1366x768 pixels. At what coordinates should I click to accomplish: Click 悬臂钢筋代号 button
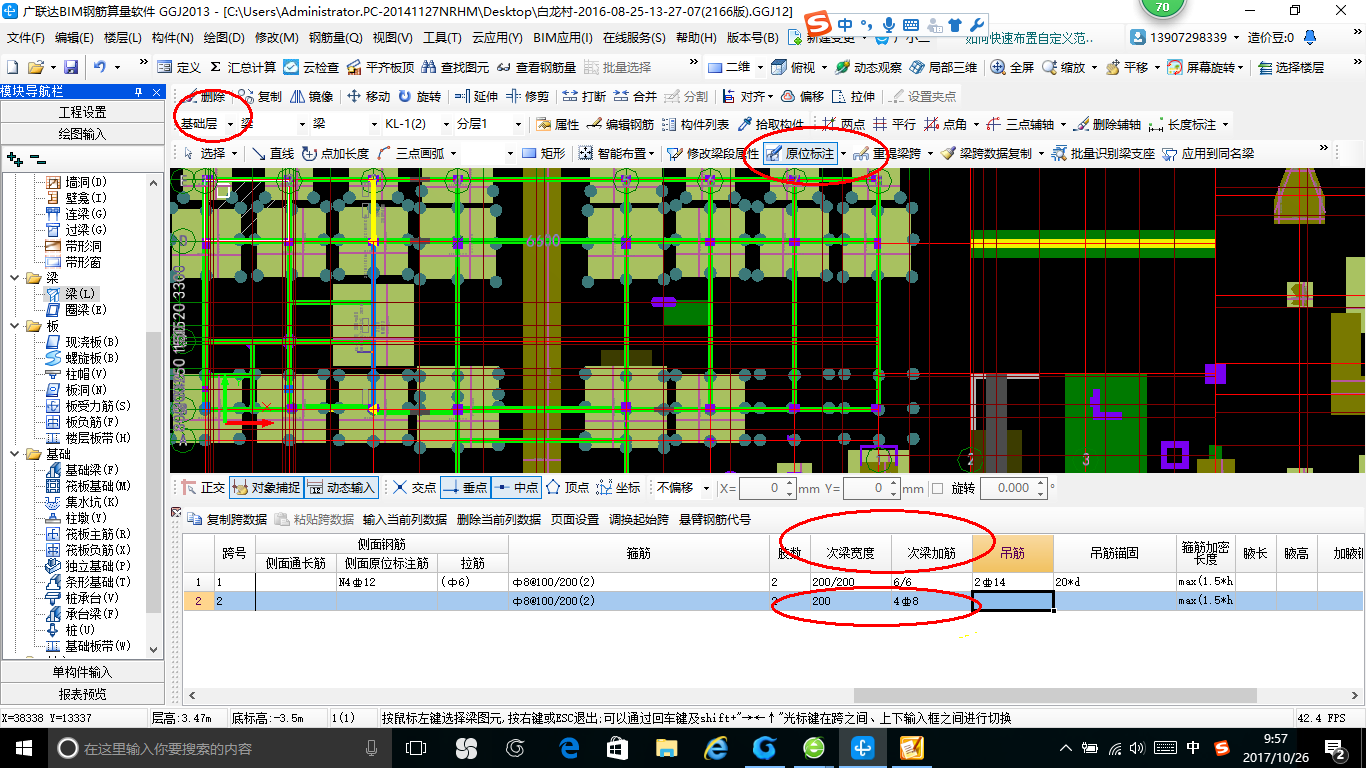tap(715, 520)
